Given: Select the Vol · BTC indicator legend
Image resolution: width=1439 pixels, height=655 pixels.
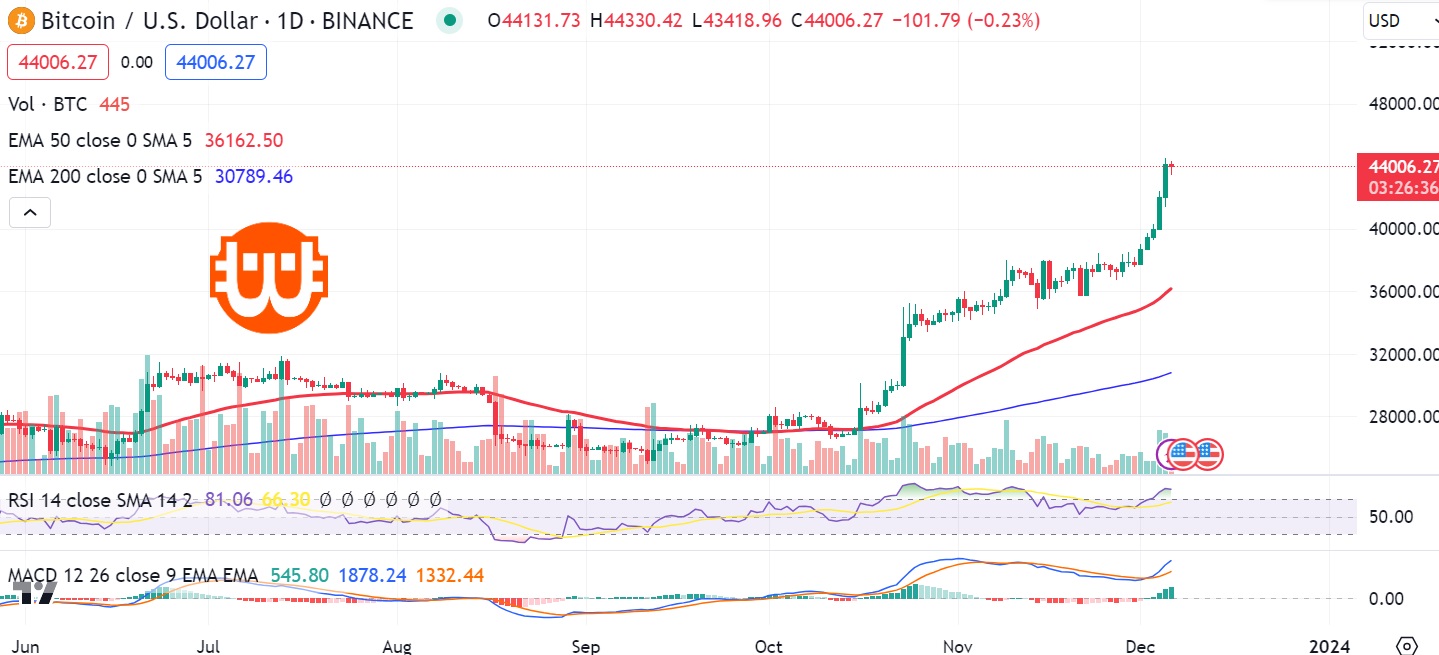Looking at the screenshot, I should pos(48,104).
